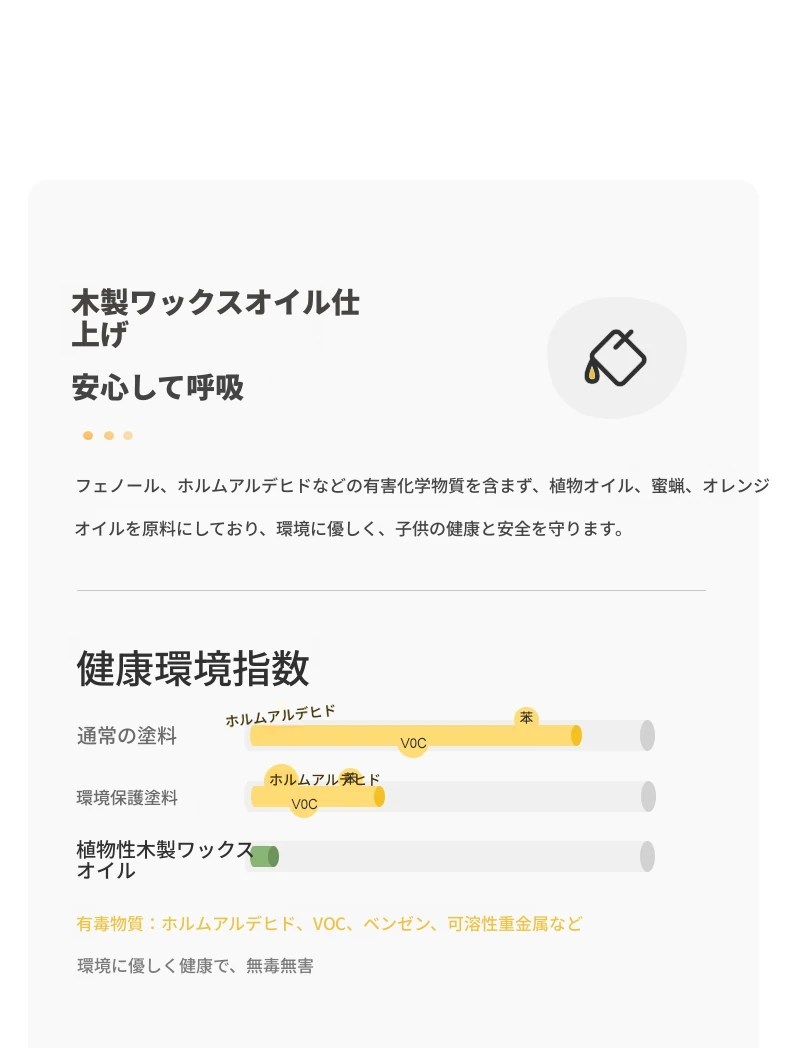Viewport: 790px width, 1048px height.
Task: Click the paint bucket icon
Action: point(616,358)
